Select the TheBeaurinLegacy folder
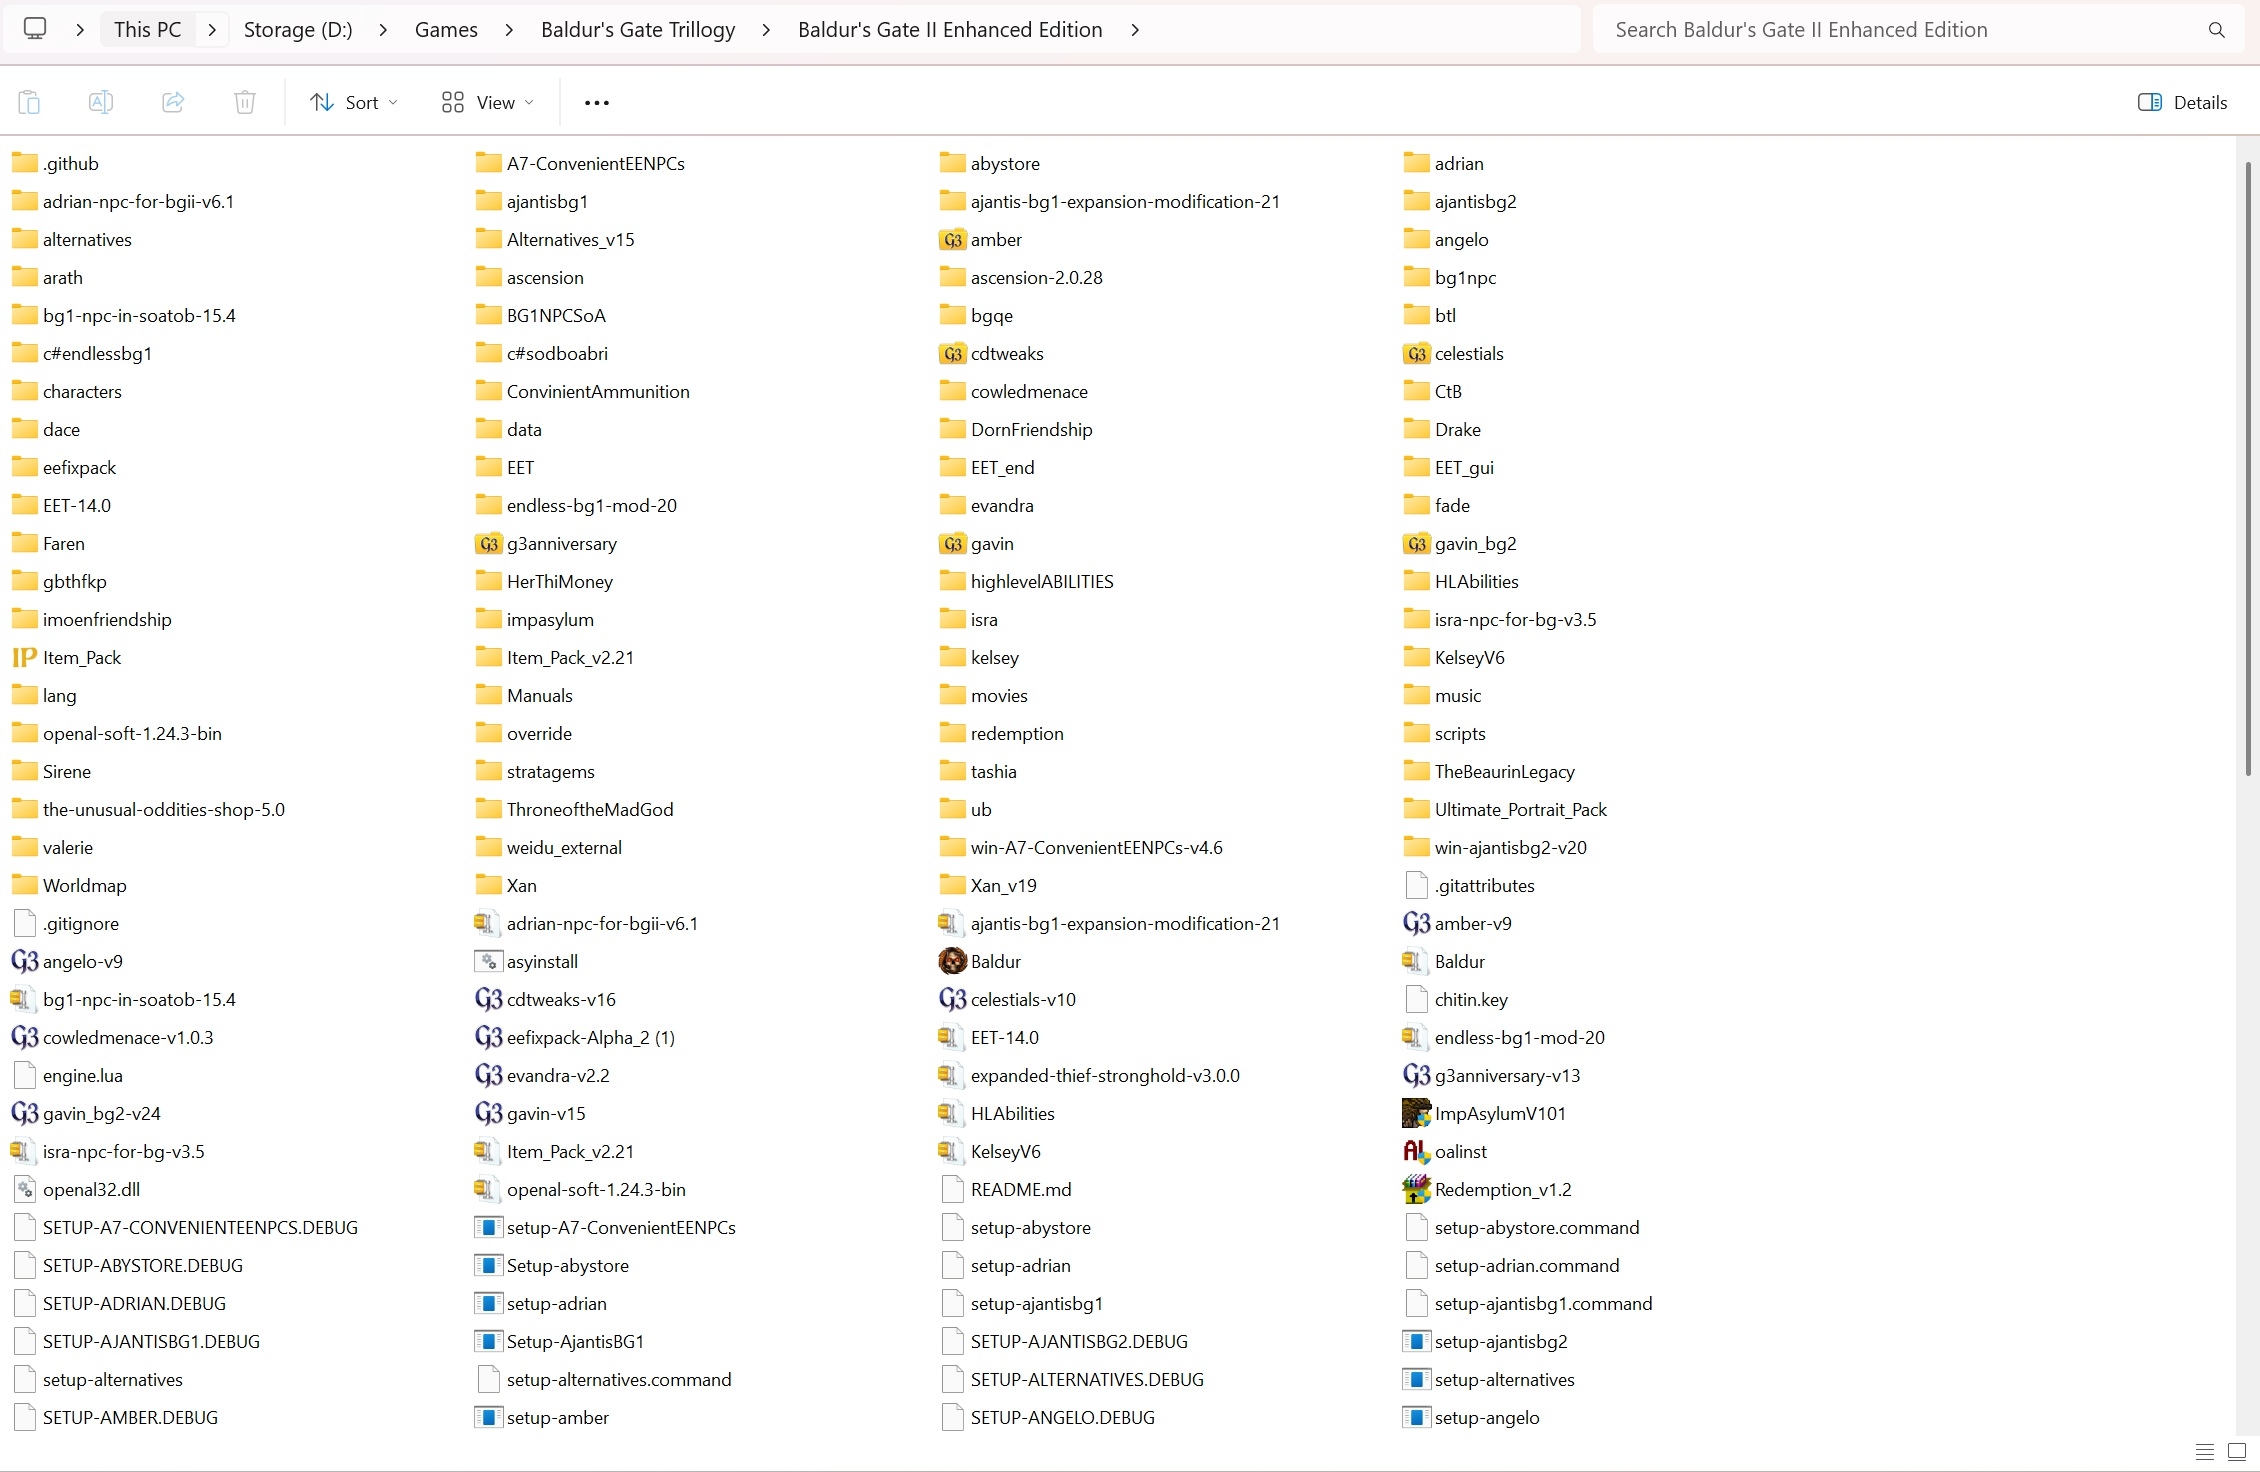 (1489, 772)
